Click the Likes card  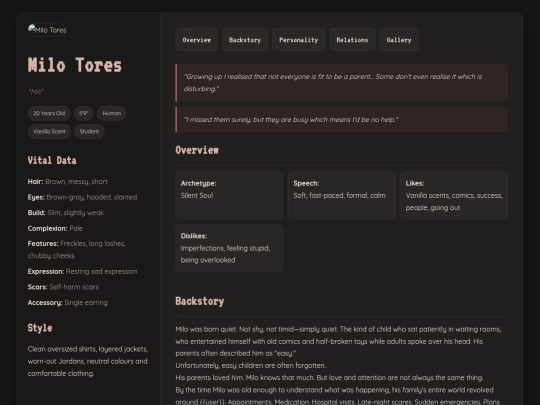pos(454,196)
